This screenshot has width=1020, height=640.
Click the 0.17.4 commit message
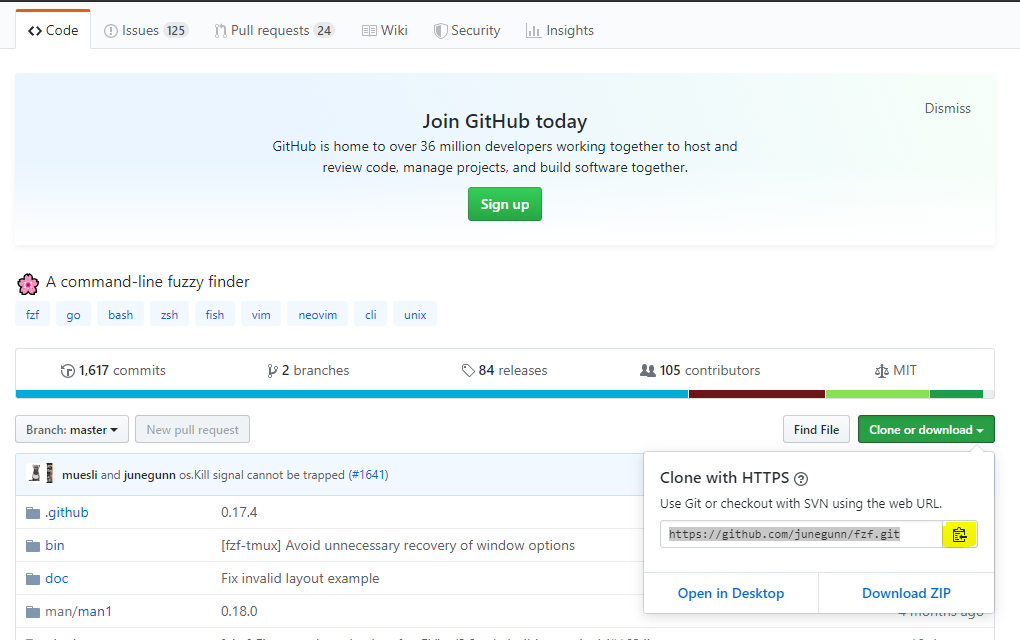click(x=239, y=513)
